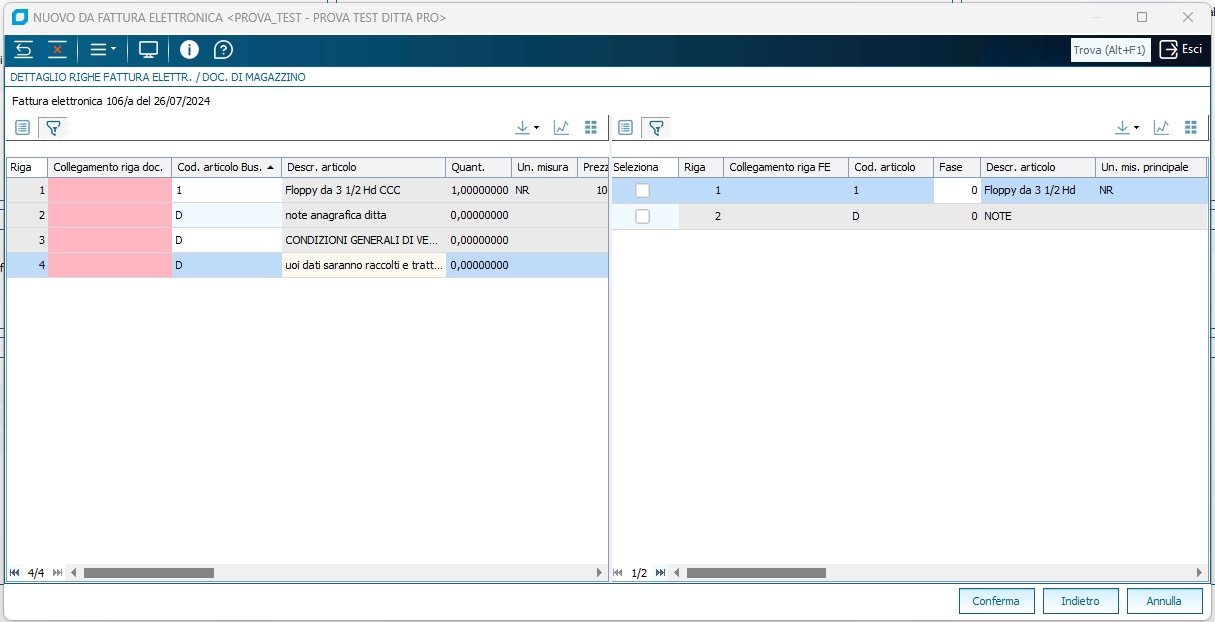Check the Seleziona box for Floppy row
This screenshot has height=622, width=1215.
point(642,190)
